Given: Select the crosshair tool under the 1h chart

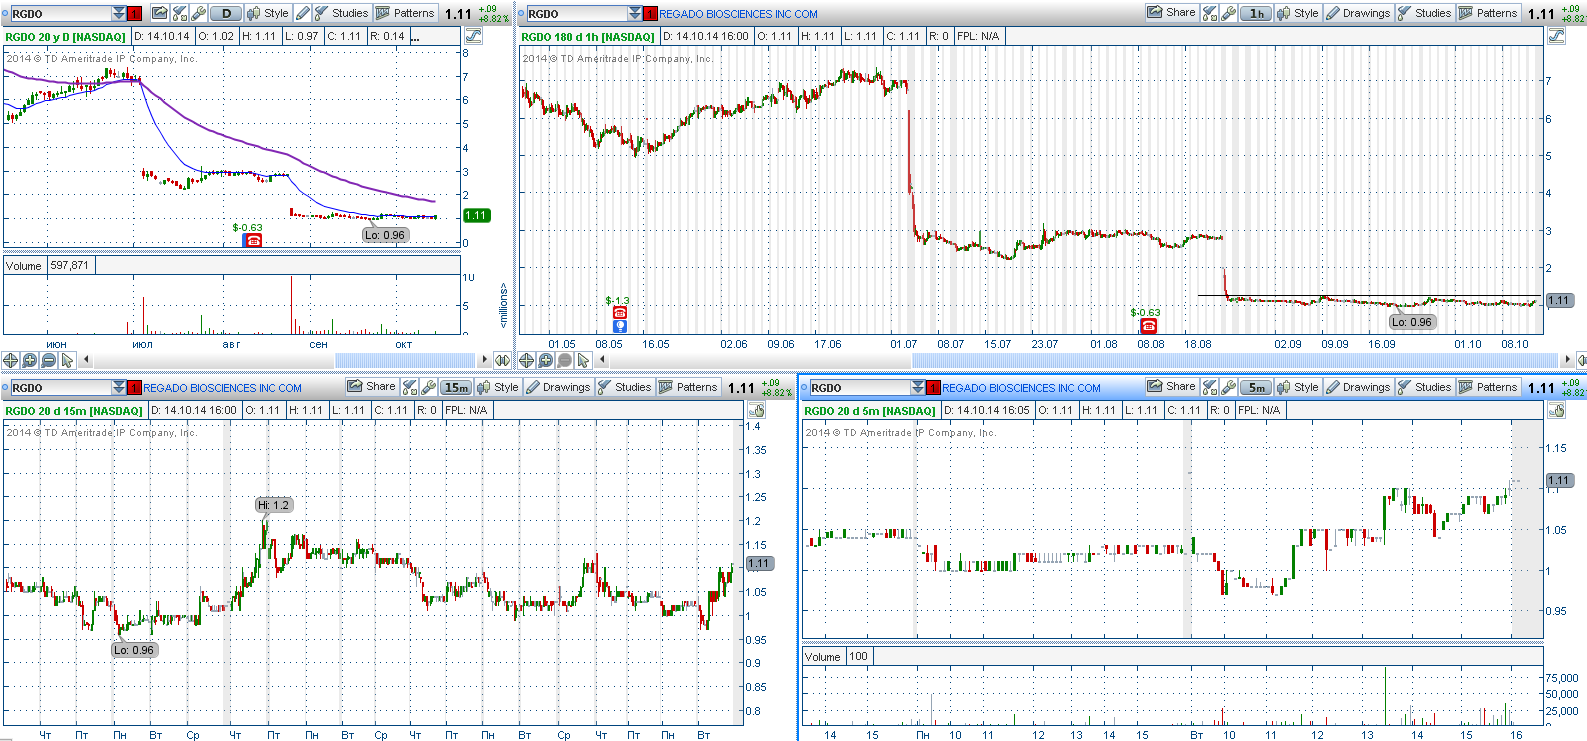Looking at the screenshot, I should pos(527,360).
